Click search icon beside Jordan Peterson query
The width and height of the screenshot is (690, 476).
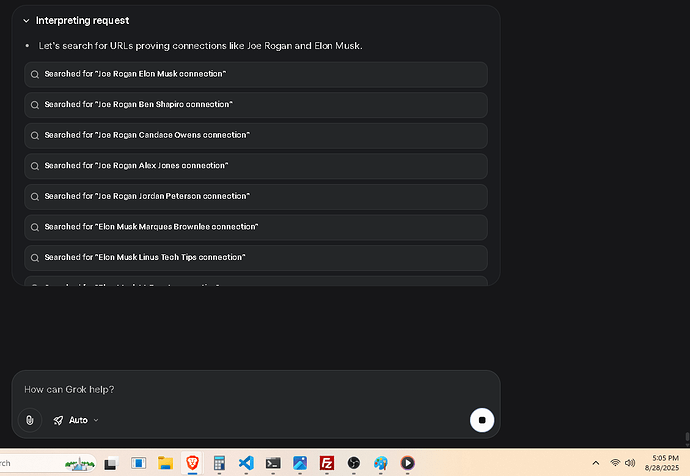35,197
